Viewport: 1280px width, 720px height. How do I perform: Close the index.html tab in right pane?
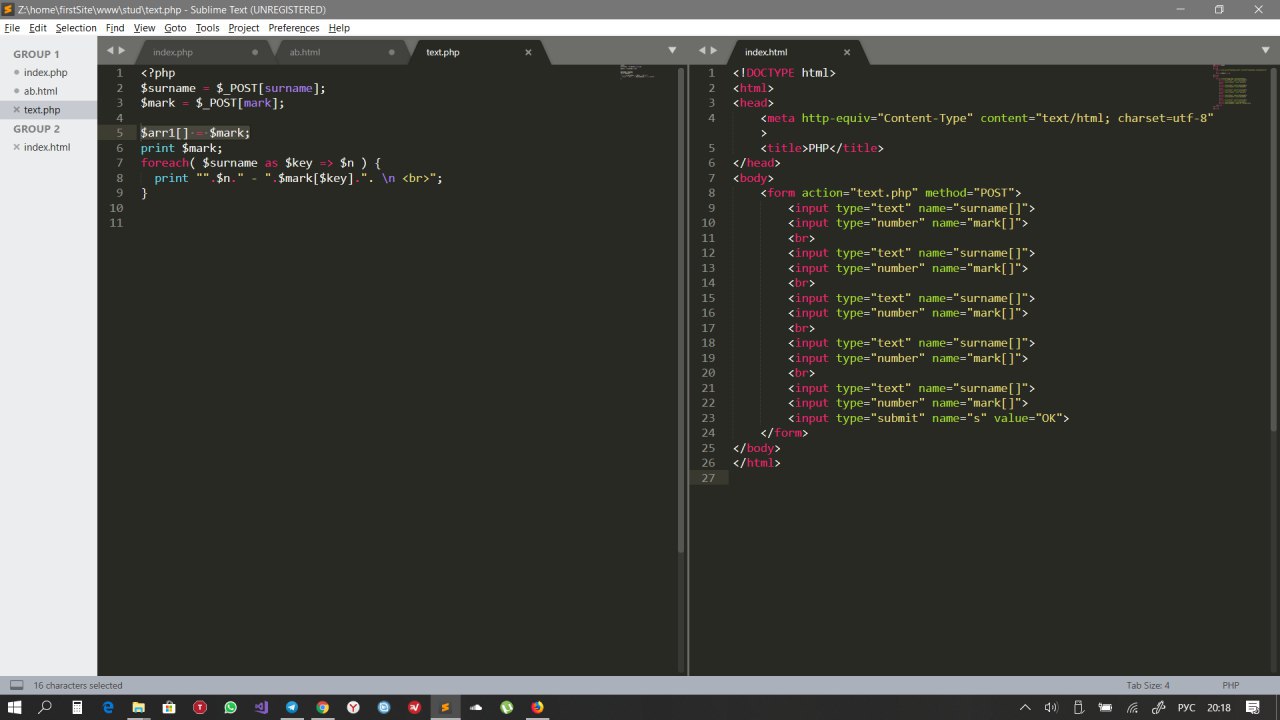point(847,52)
